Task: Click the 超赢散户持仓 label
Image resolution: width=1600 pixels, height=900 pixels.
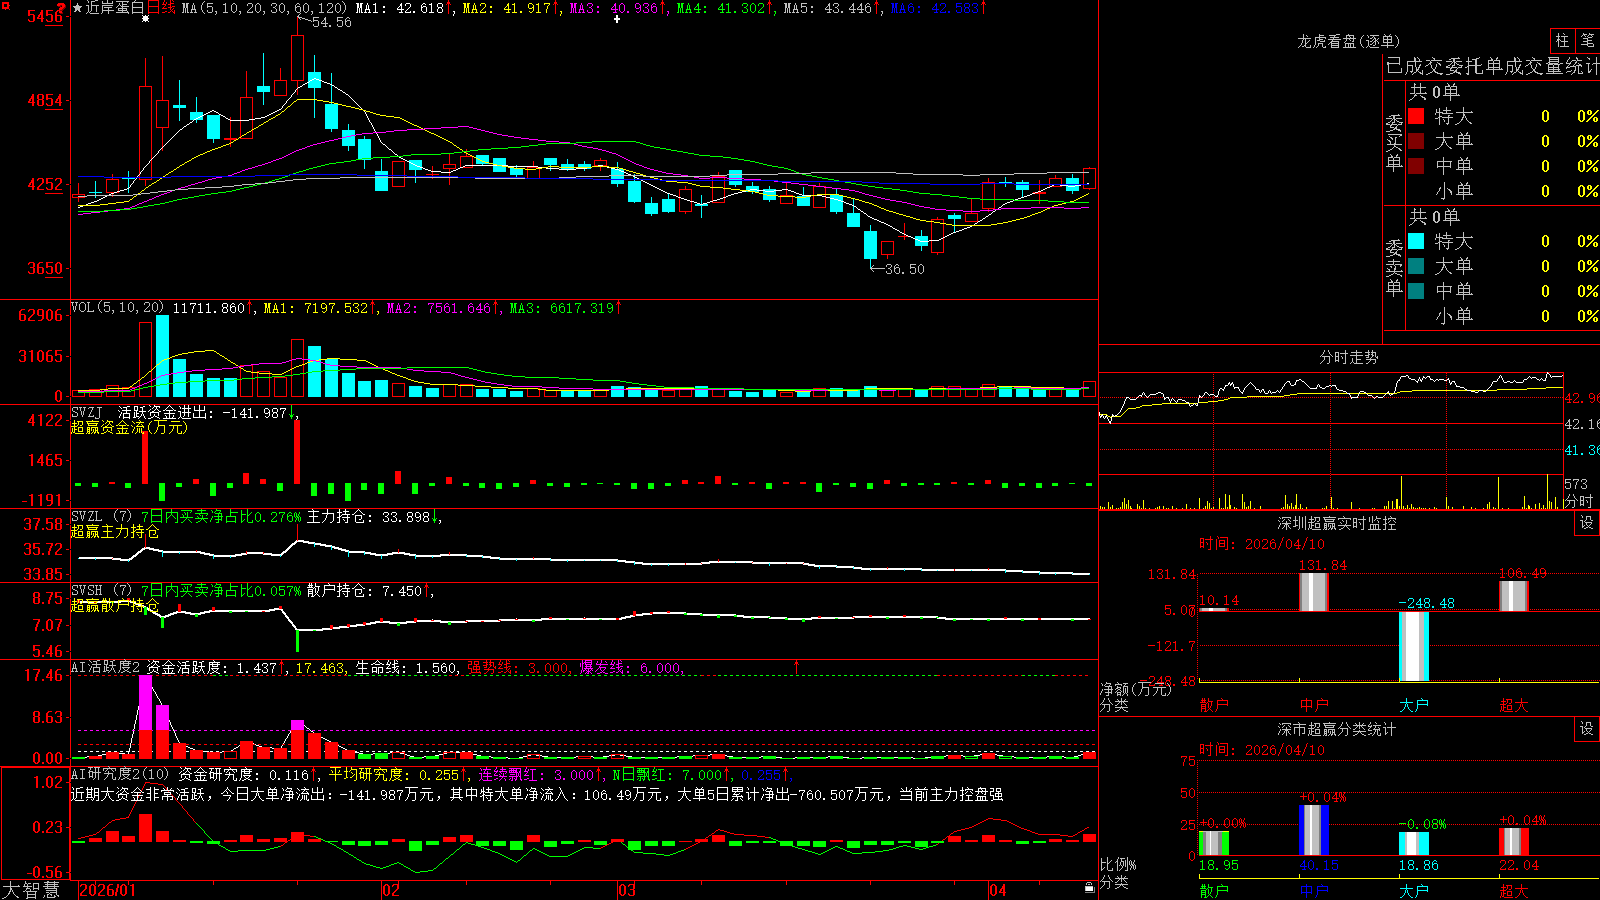Action: (x=115, y=605)
